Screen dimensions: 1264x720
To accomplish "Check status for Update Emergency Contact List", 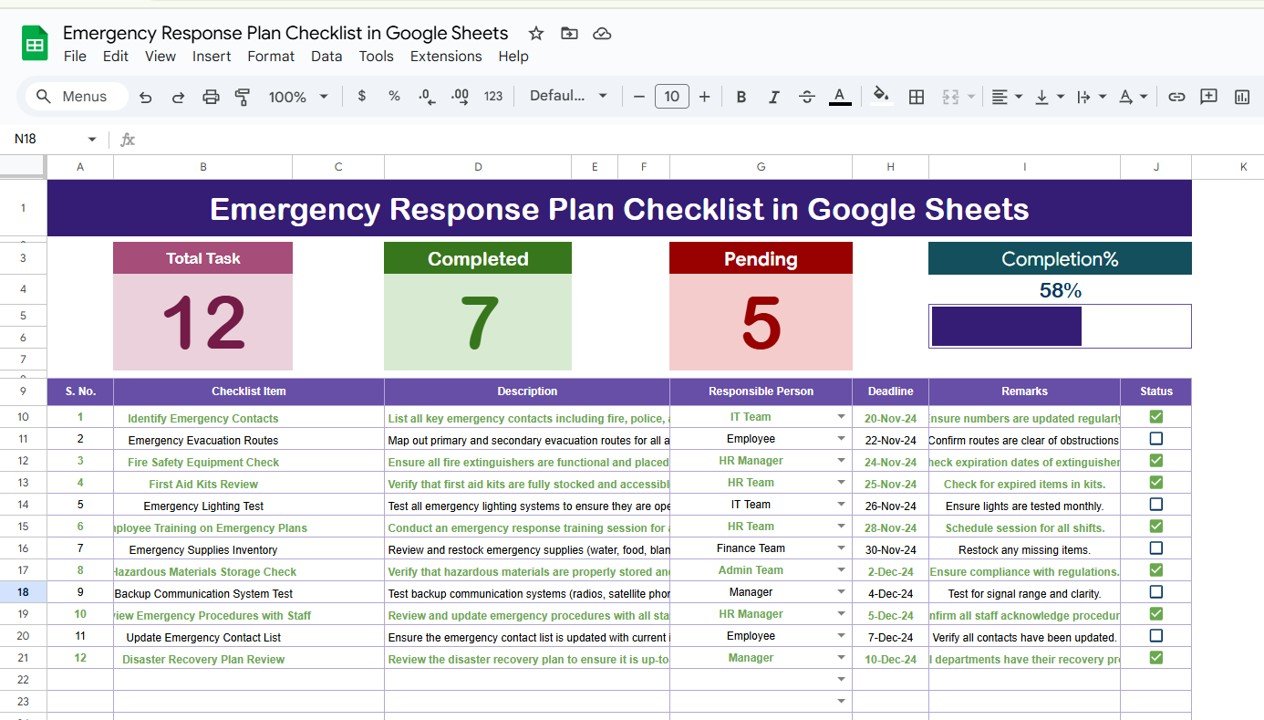I will point(1156,636).
